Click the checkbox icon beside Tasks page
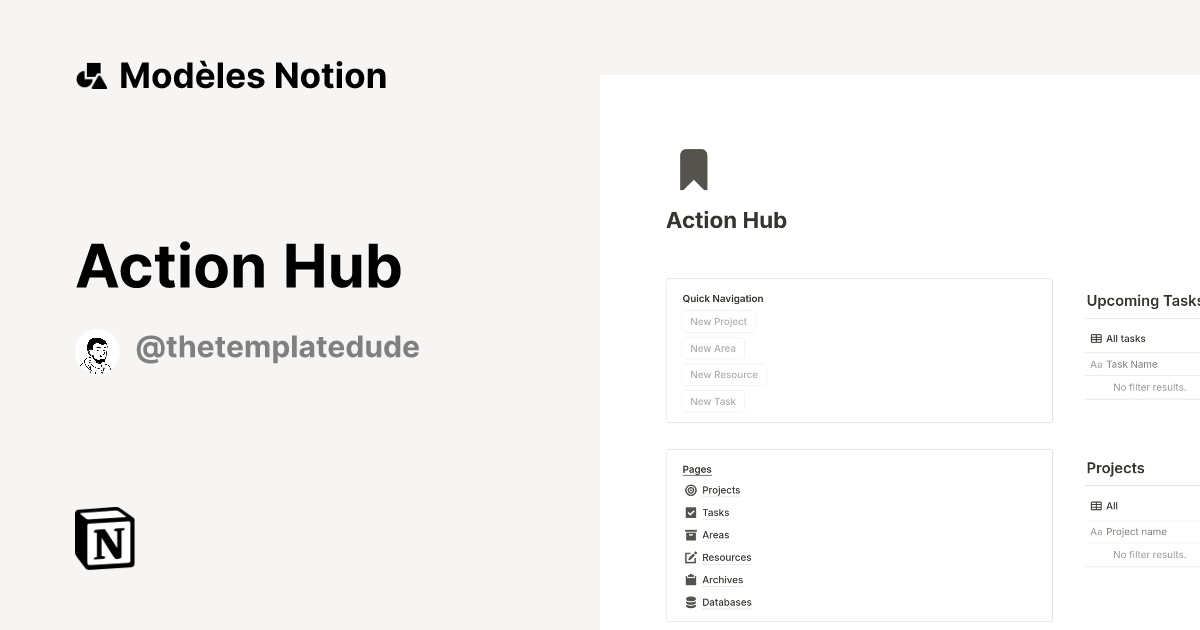The height and width of the screenshot is (630, 1200). point(691,512)
